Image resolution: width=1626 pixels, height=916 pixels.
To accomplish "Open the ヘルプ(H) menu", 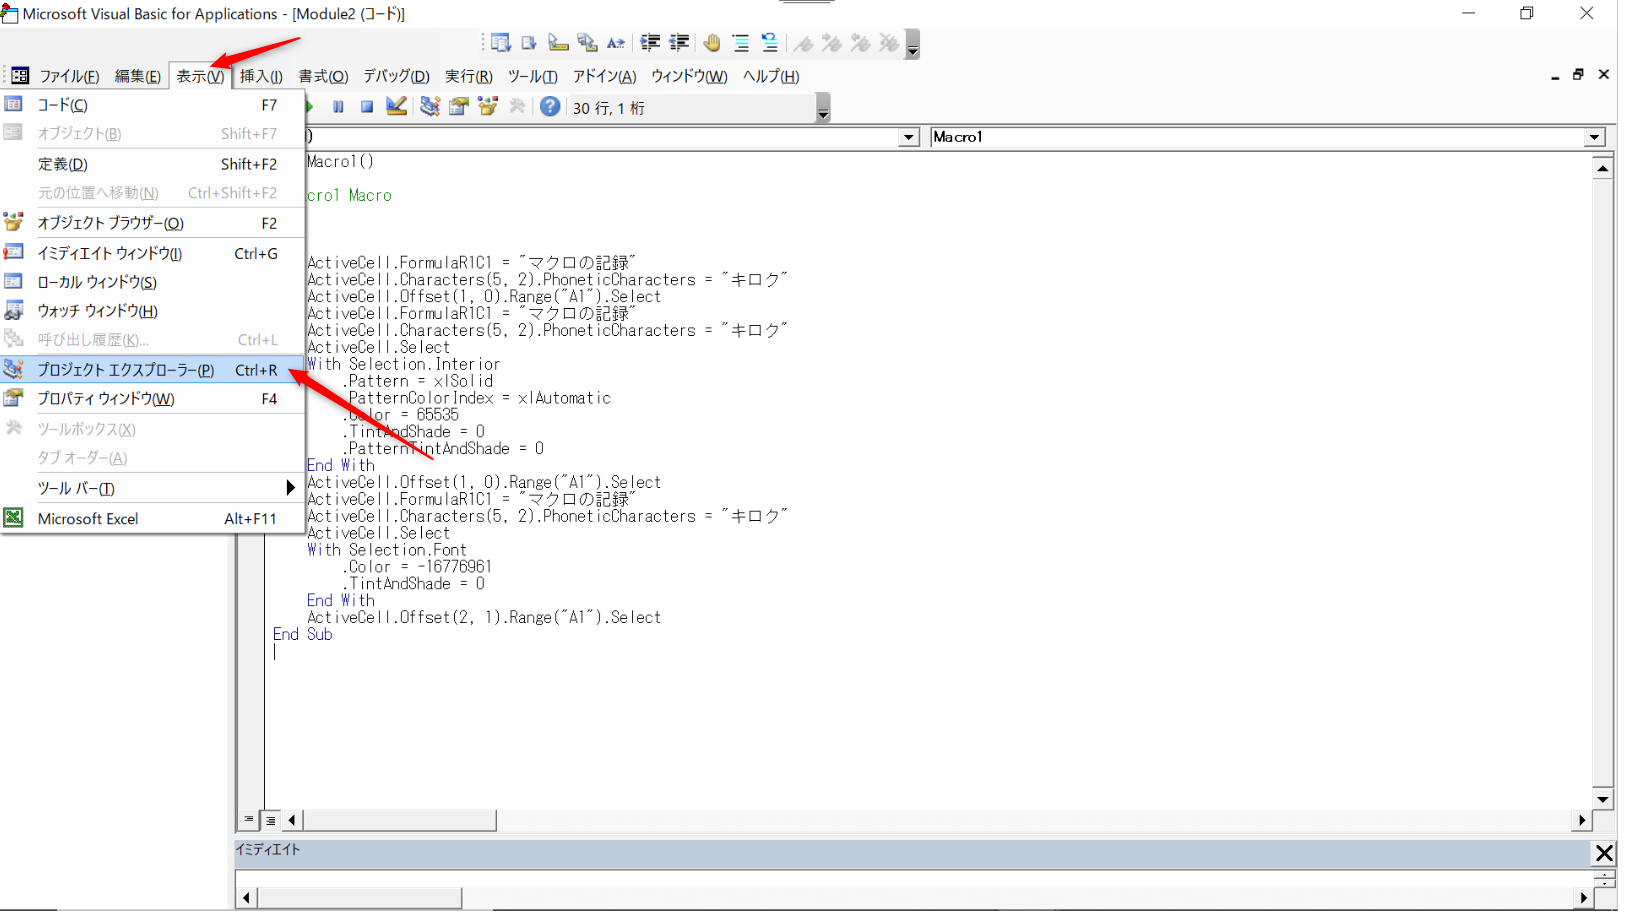I will point(770,76).
